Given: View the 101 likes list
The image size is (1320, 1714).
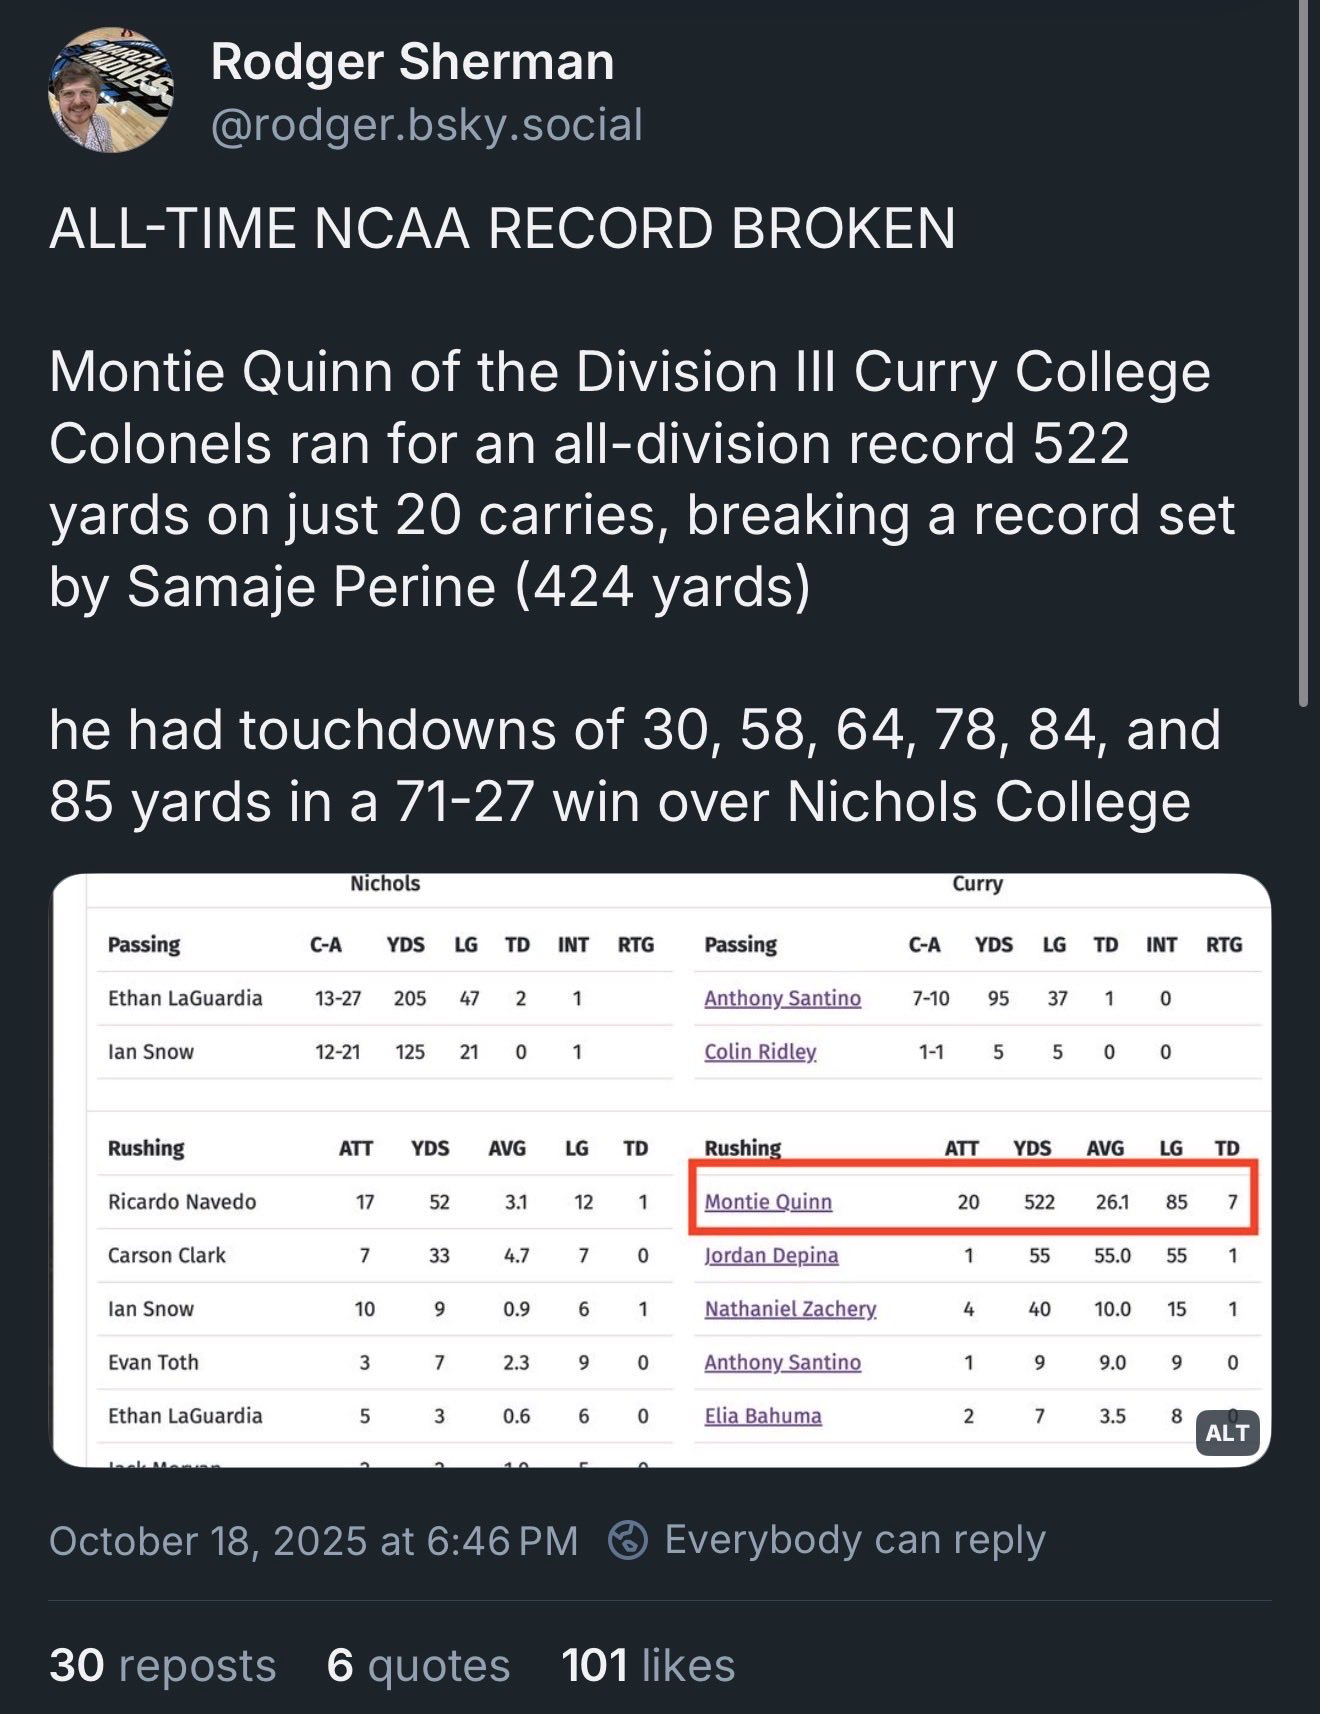Looking at the screenshot, I should (x=648, y=1666).
